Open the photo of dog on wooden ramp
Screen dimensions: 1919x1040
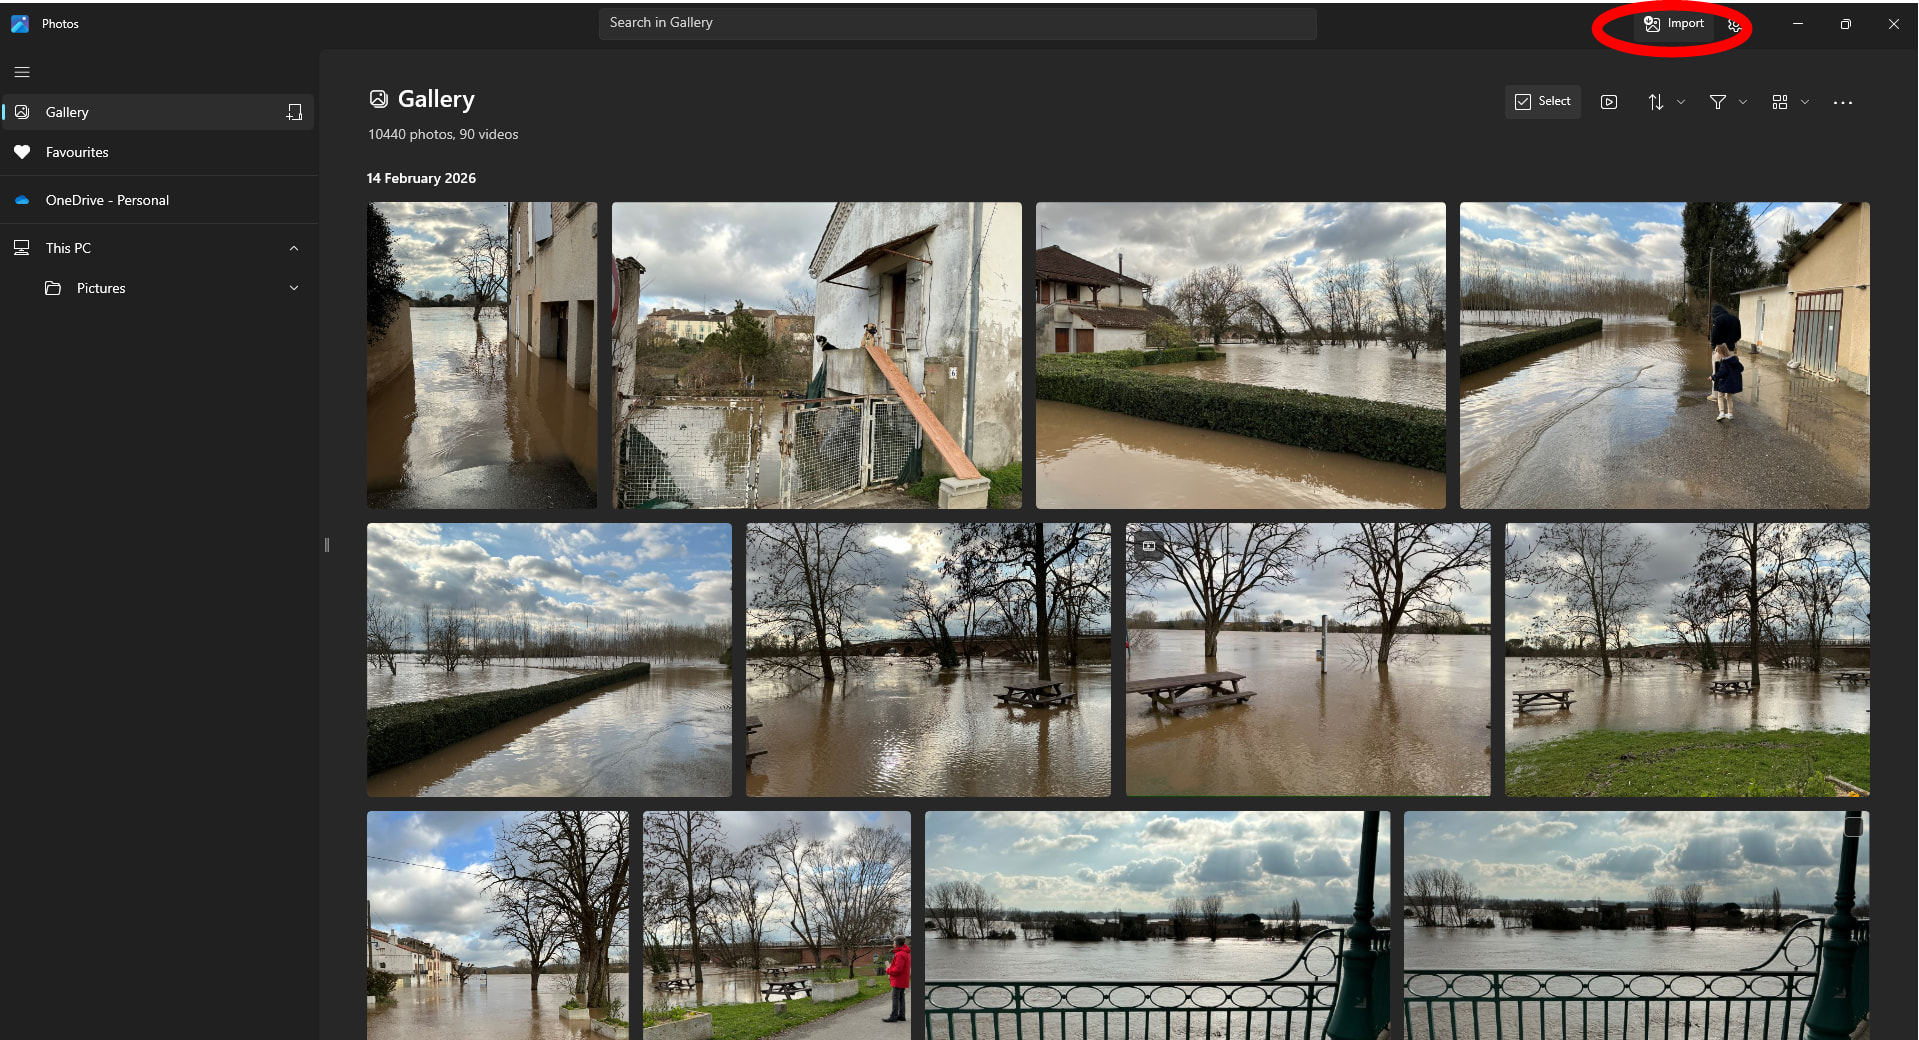pos(816,355)
